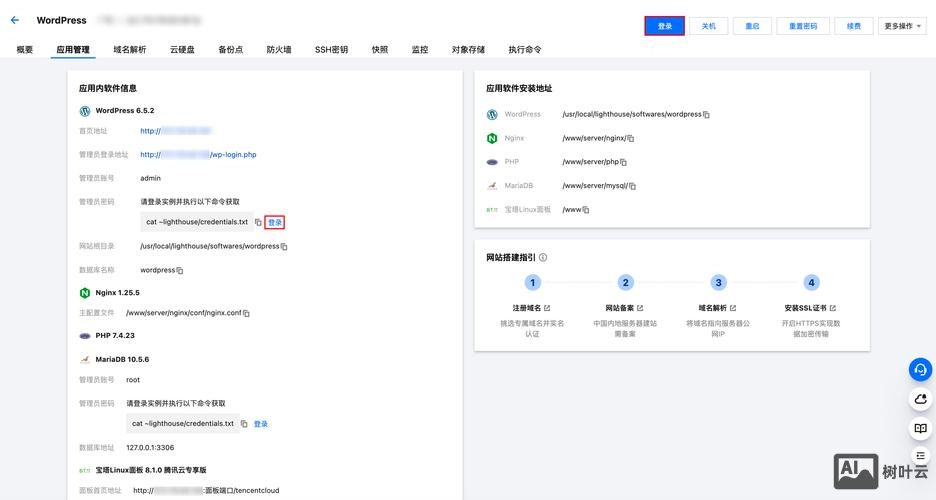The height and width of the screenshot is (500, 936).
Task: Click the PHP 7.4.23 heading
Action: [x=115, y=335]
